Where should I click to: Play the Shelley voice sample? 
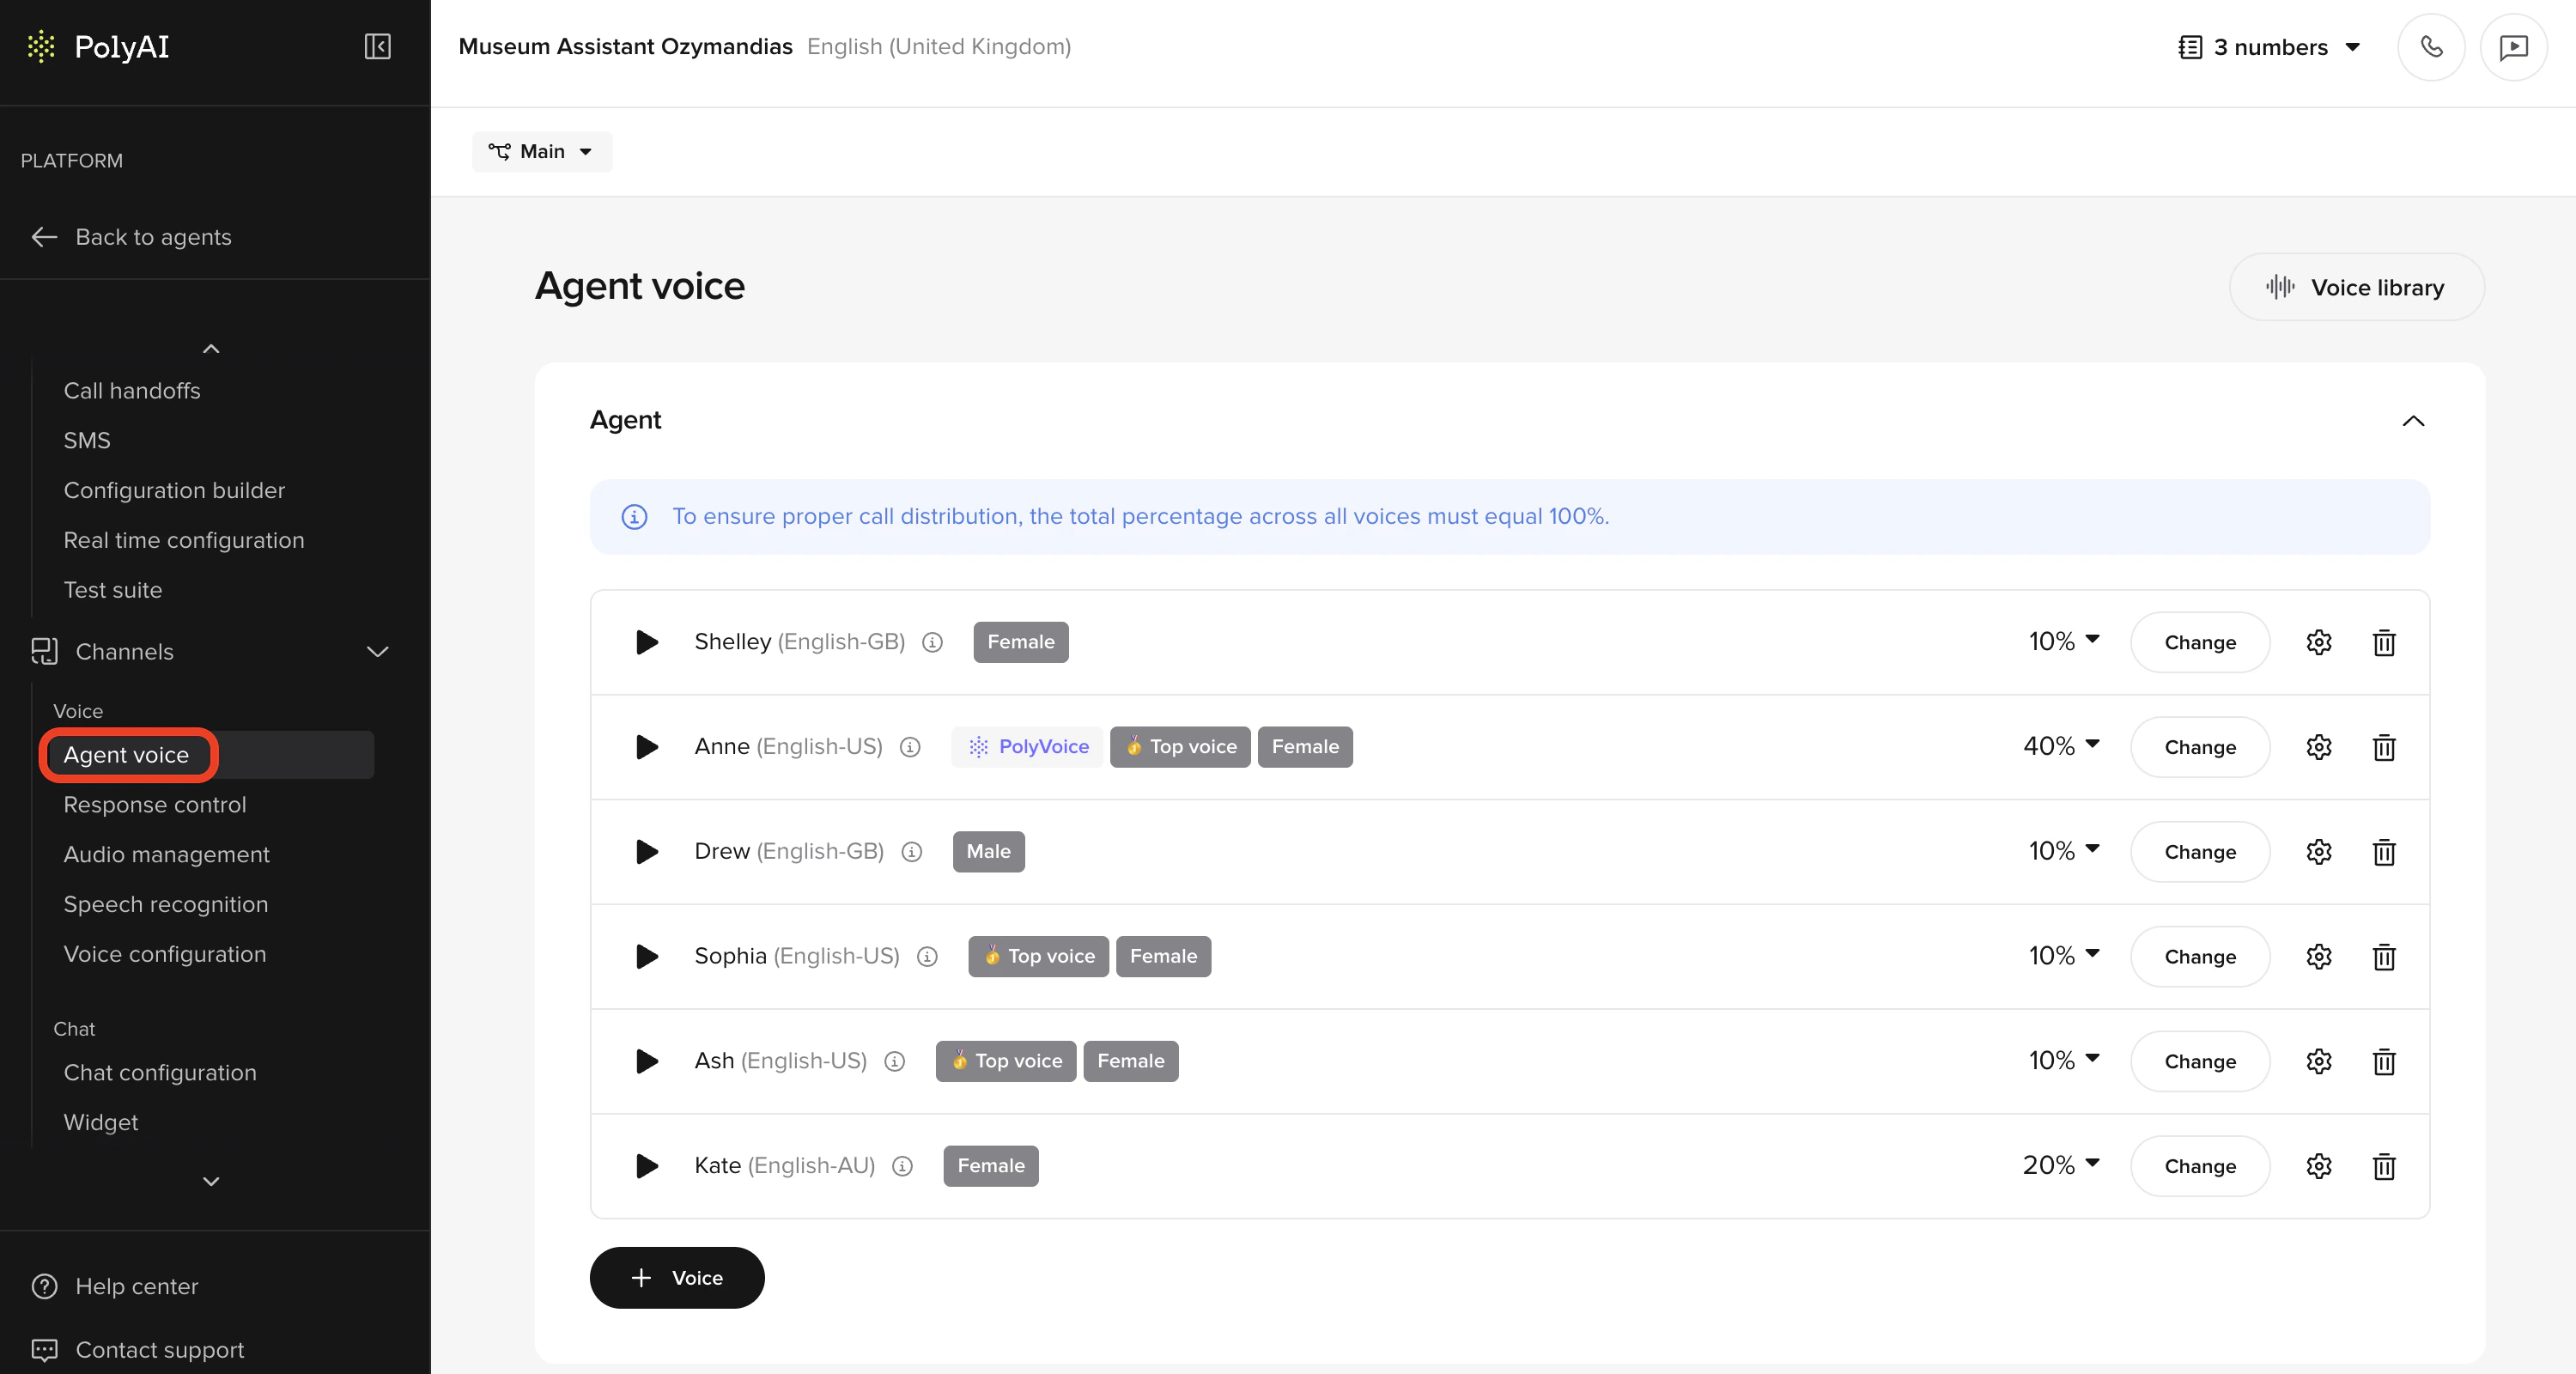pos(647,642)
